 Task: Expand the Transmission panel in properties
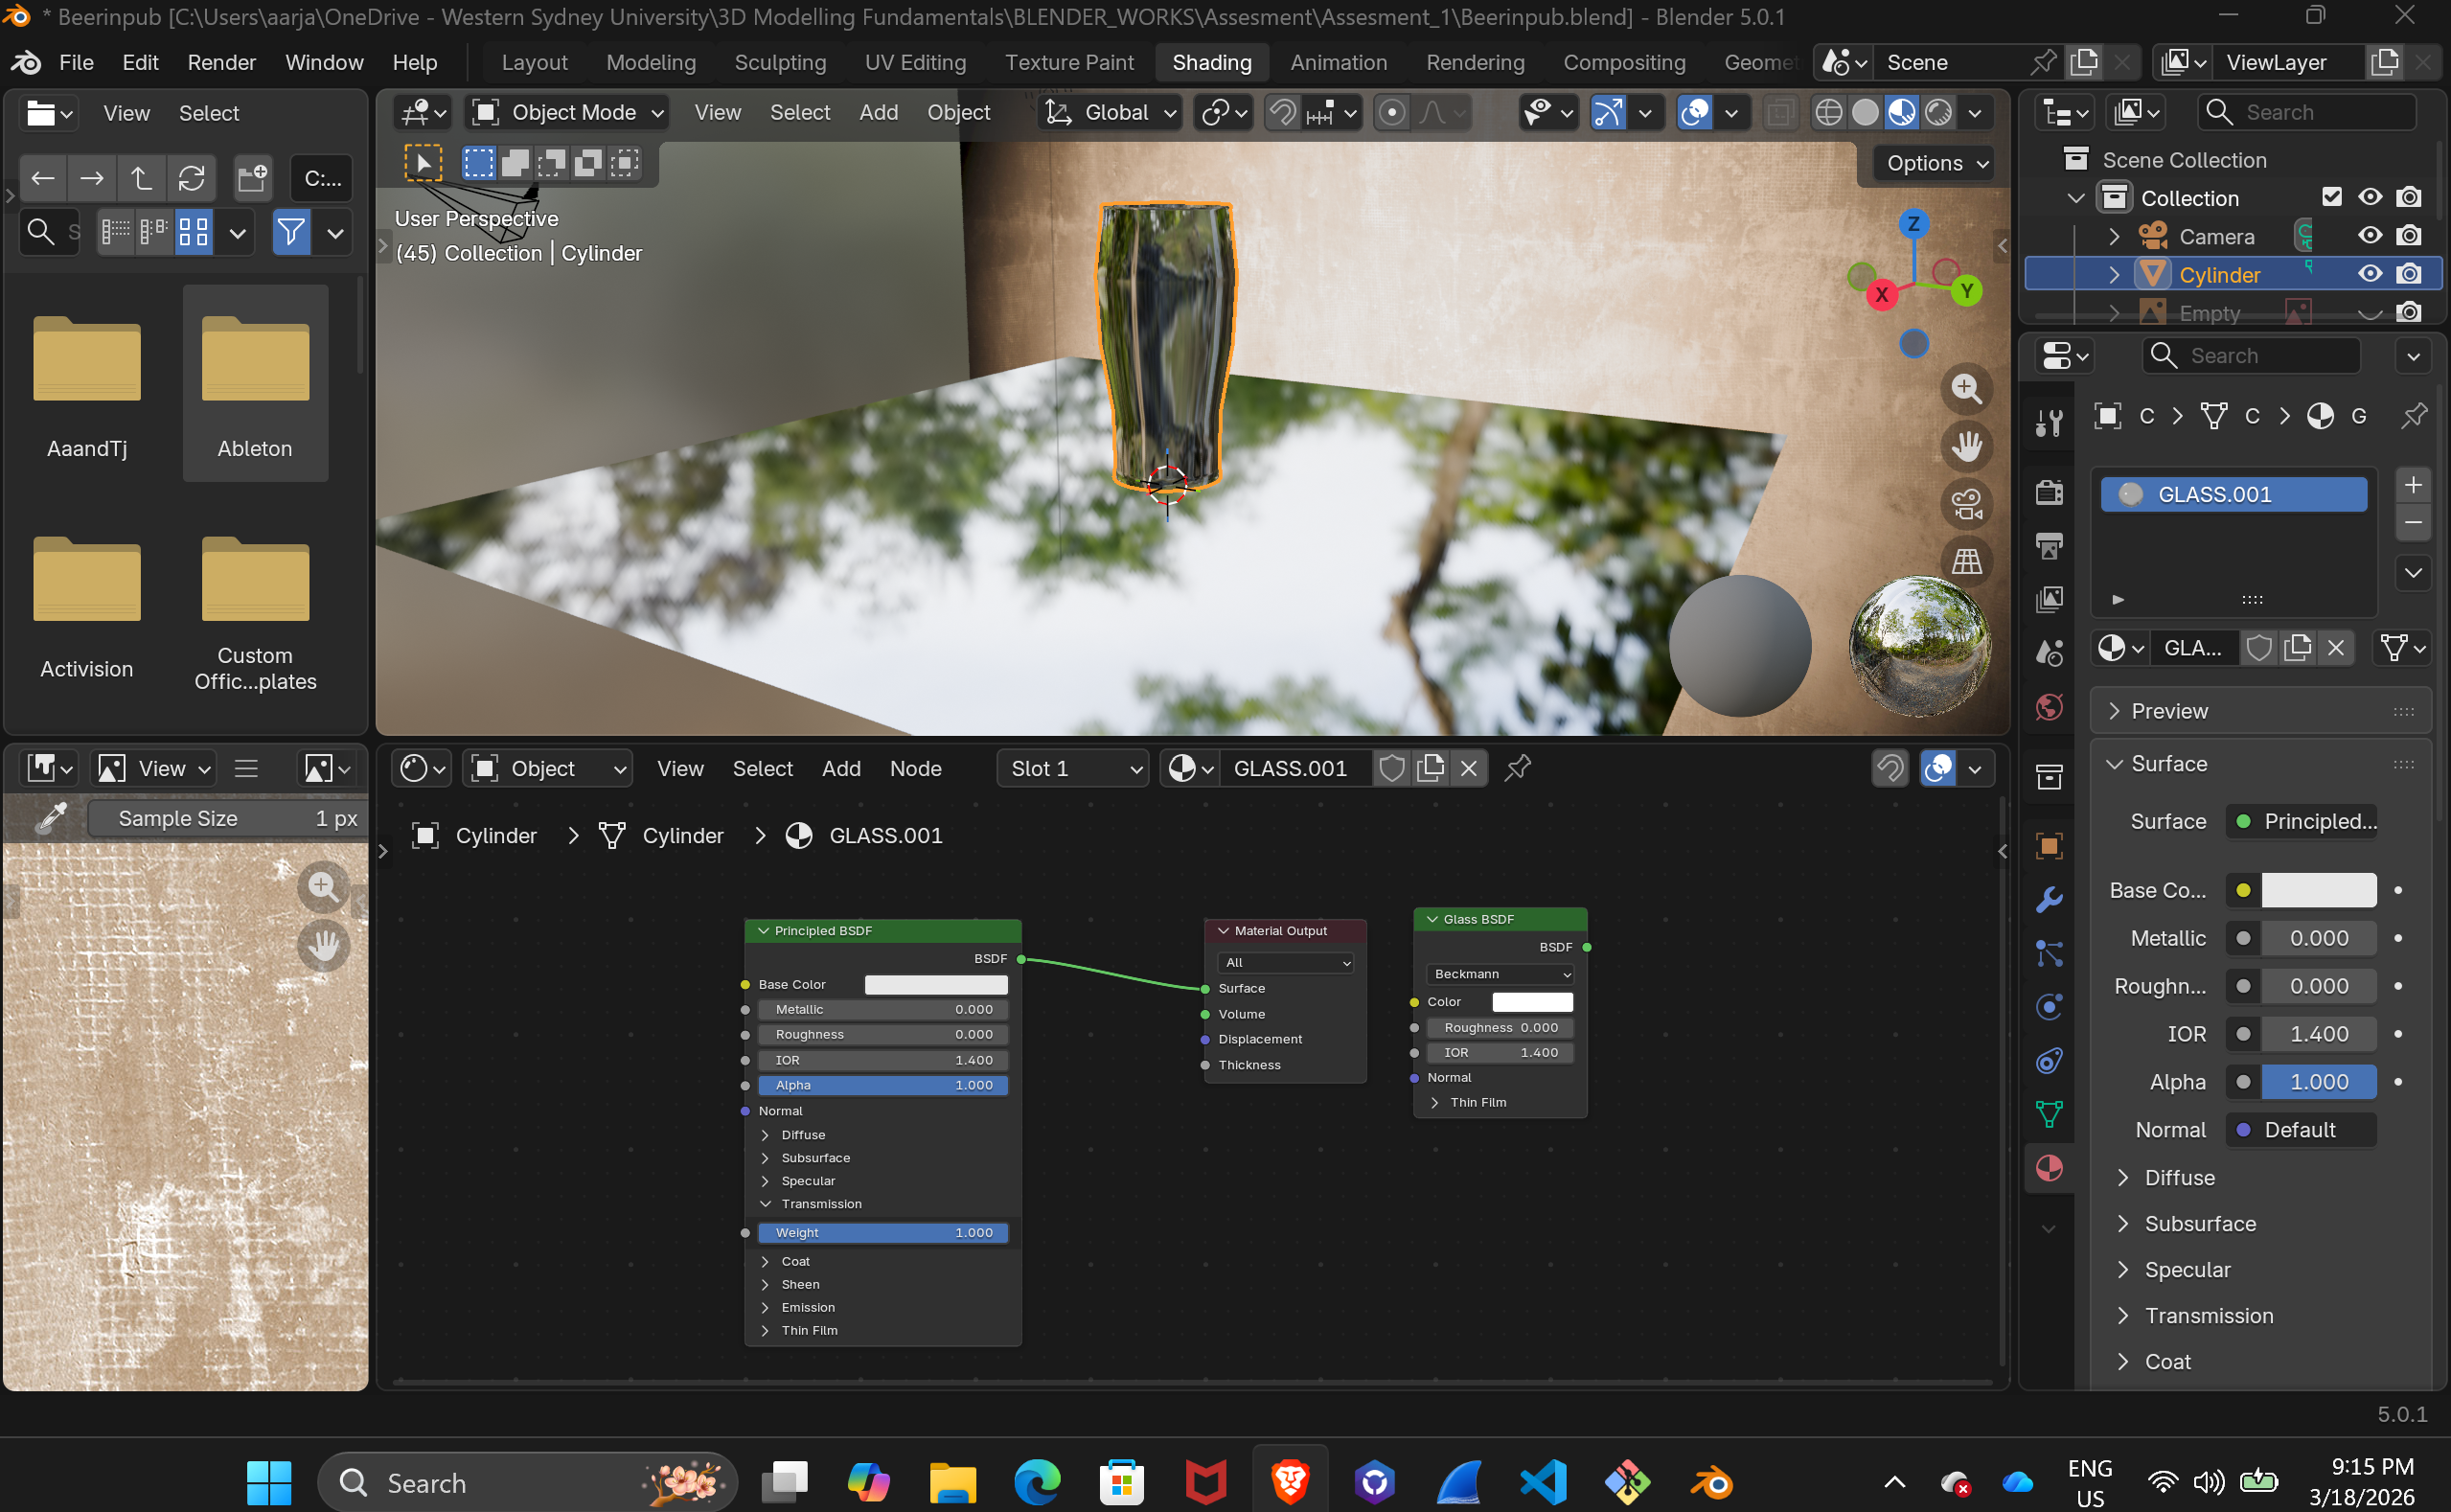click(2208, 1316)
